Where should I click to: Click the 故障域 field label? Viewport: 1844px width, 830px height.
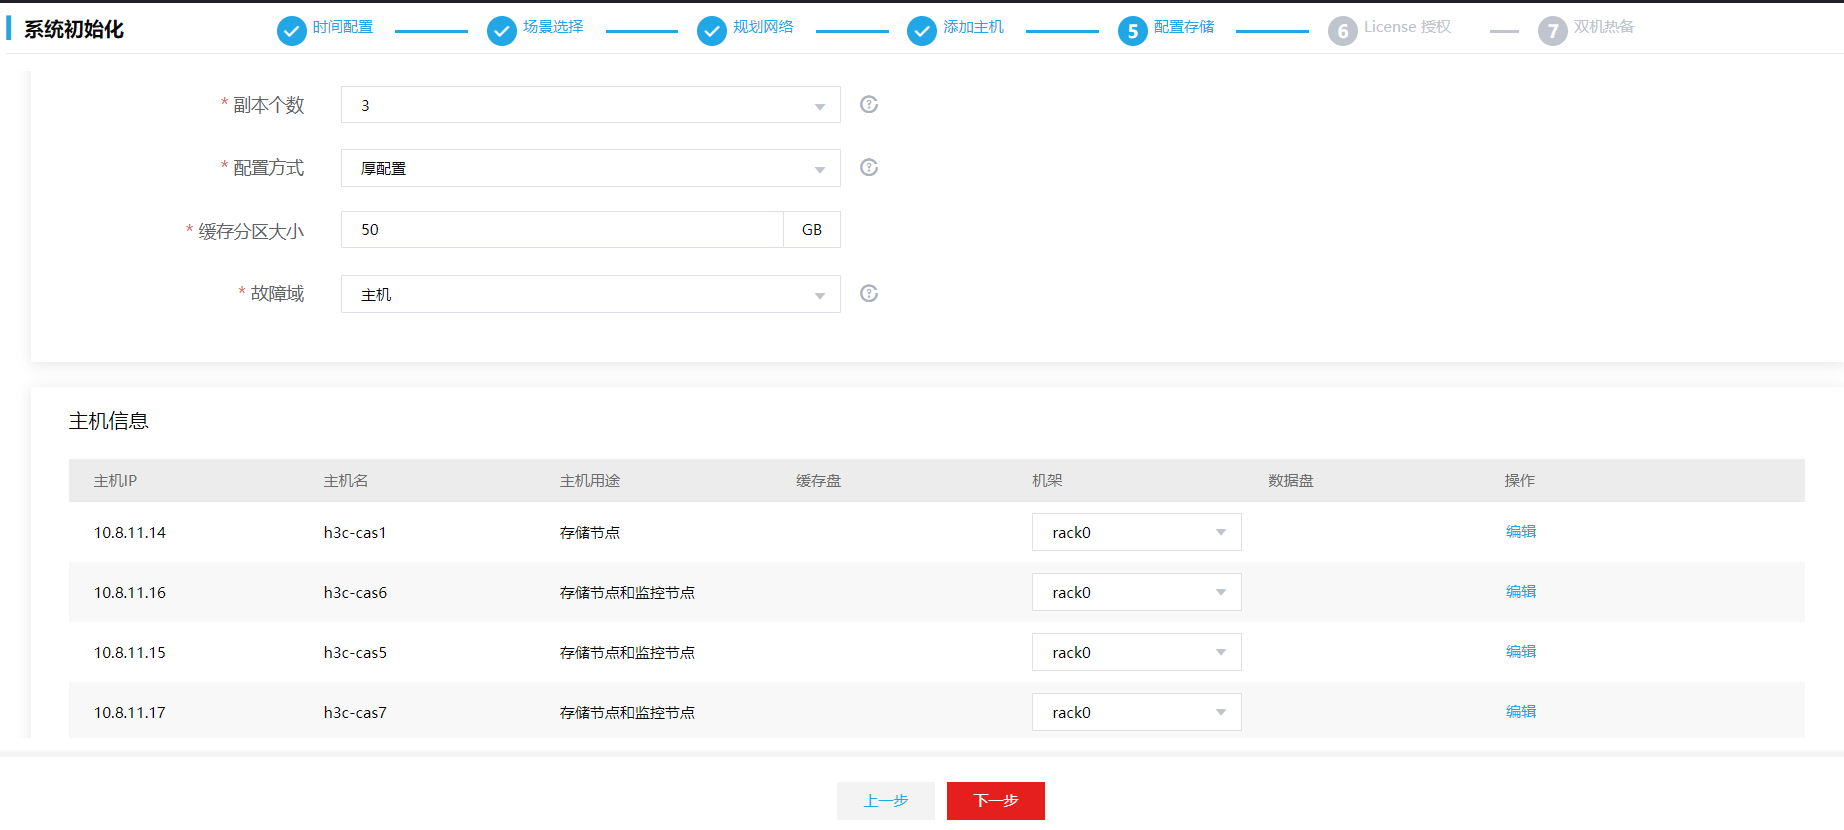click(277, 294)
